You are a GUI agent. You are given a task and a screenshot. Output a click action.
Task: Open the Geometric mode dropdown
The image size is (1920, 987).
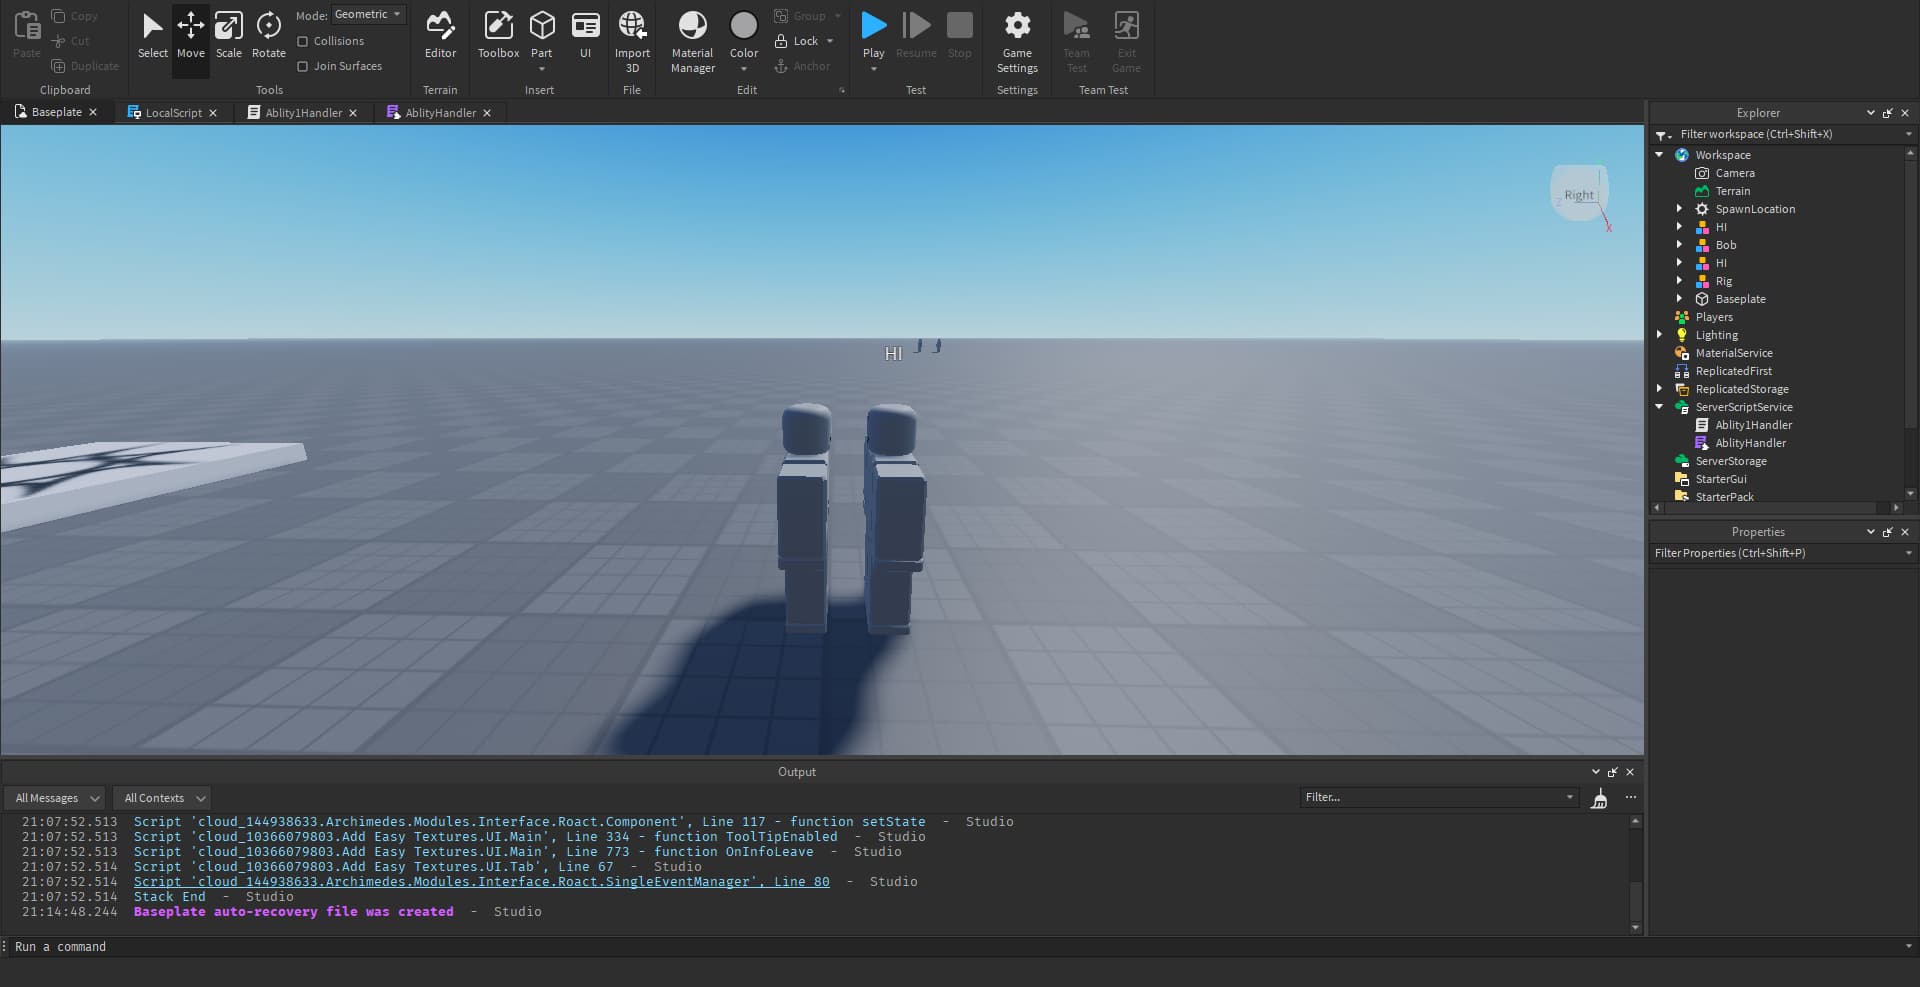coord(368,14)
